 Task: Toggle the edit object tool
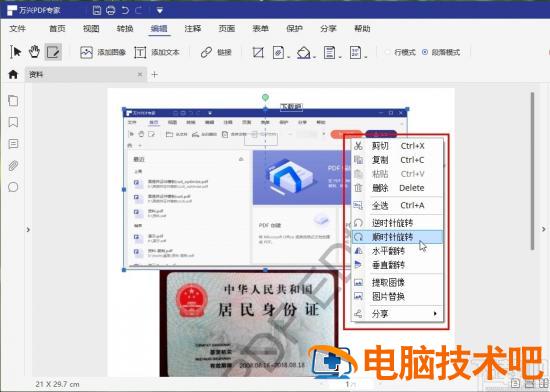pos(53,52)
